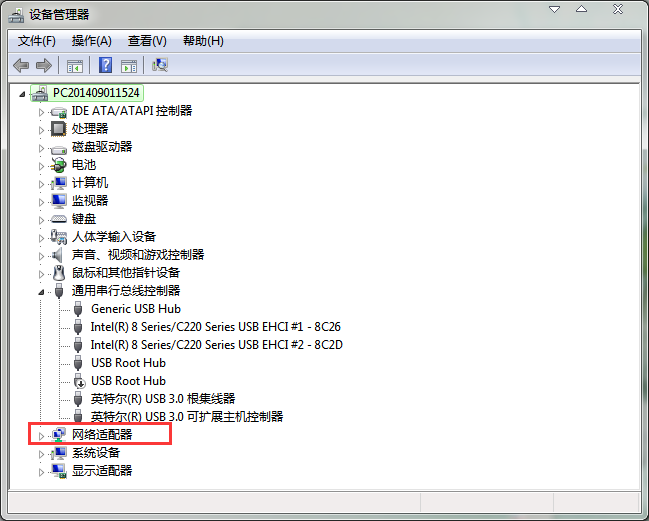Image resolution: width=649 pixels, height=521 pixels.
Task: Expand the IDE ATA/ATAPI 控制器 node
Action: 41,111
